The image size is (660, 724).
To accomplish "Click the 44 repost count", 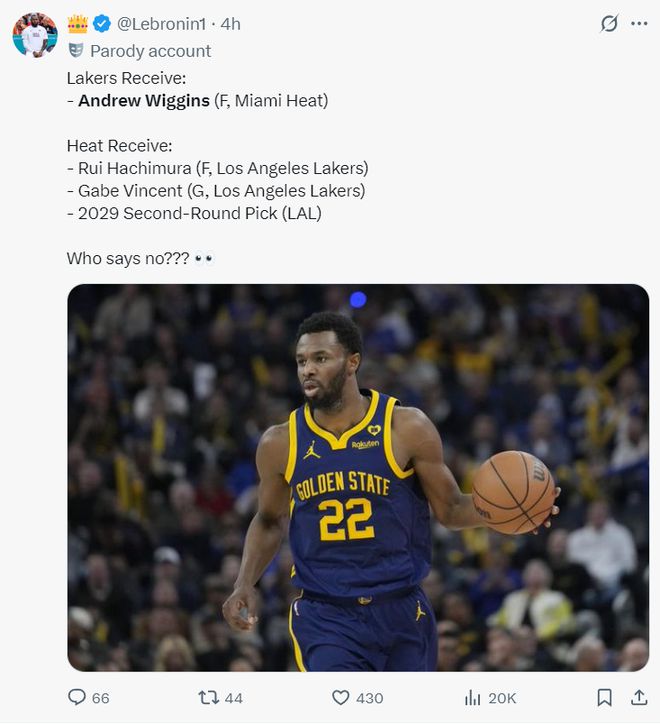I will tap(234, 698).
